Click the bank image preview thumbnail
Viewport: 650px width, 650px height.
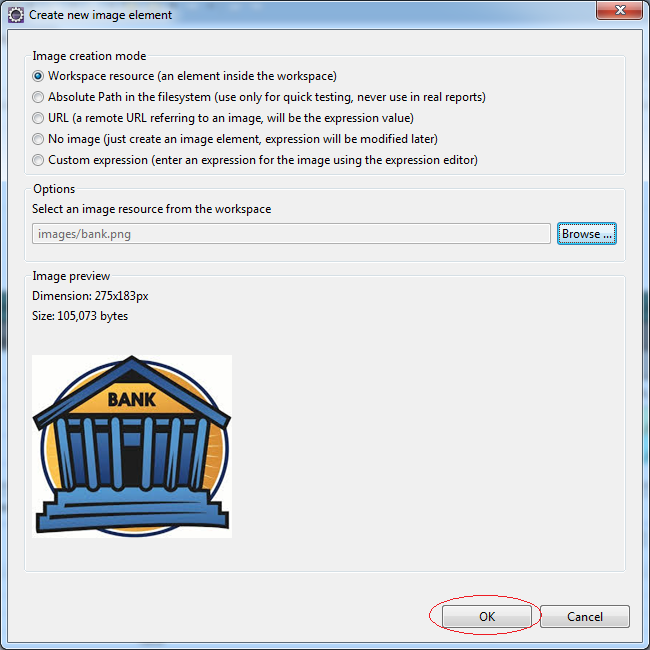132,446
